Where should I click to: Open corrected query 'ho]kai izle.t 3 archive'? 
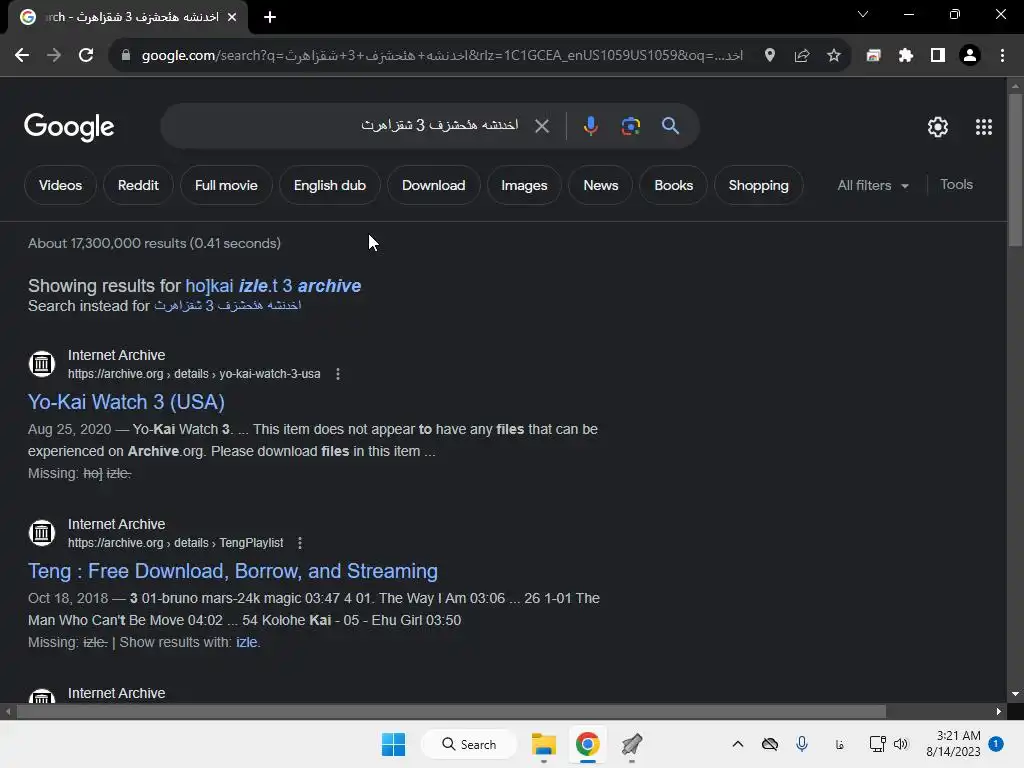point(273,286)
